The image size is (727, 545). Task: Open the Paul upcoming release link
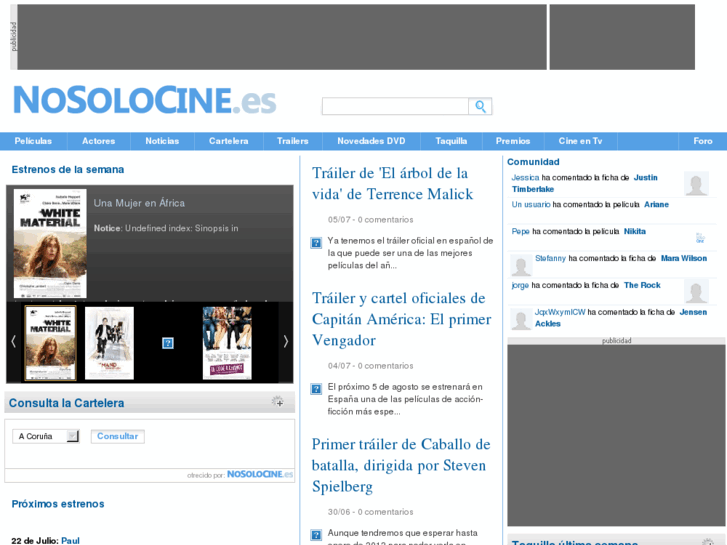(70, 540)
